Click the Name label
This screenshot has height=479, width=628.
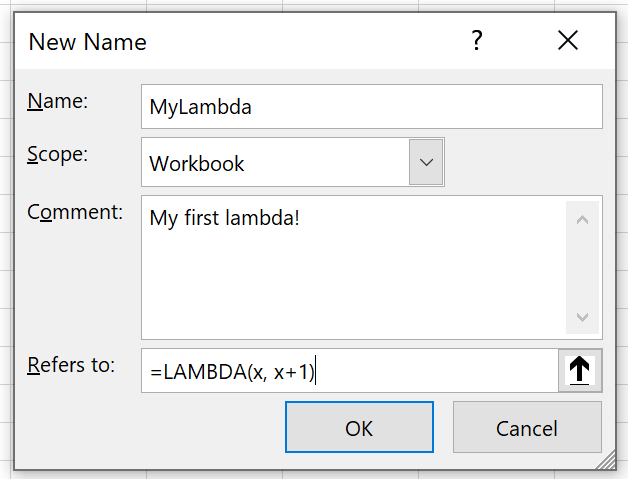(58, 101)
